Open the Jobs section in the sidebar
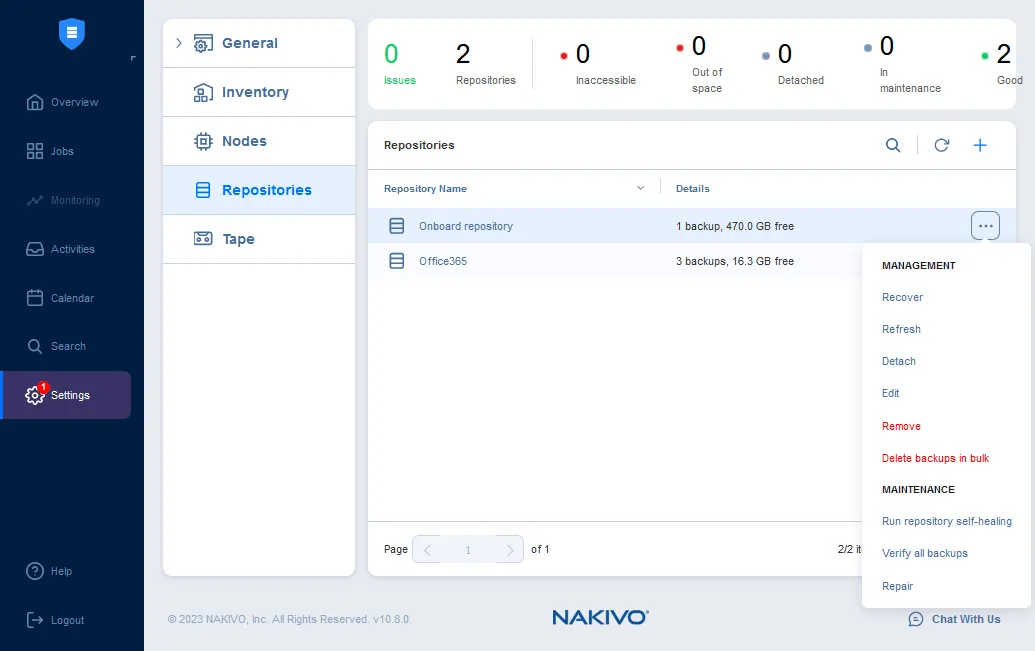Viewport: 1035px width, 651px height. coord(62,151)
